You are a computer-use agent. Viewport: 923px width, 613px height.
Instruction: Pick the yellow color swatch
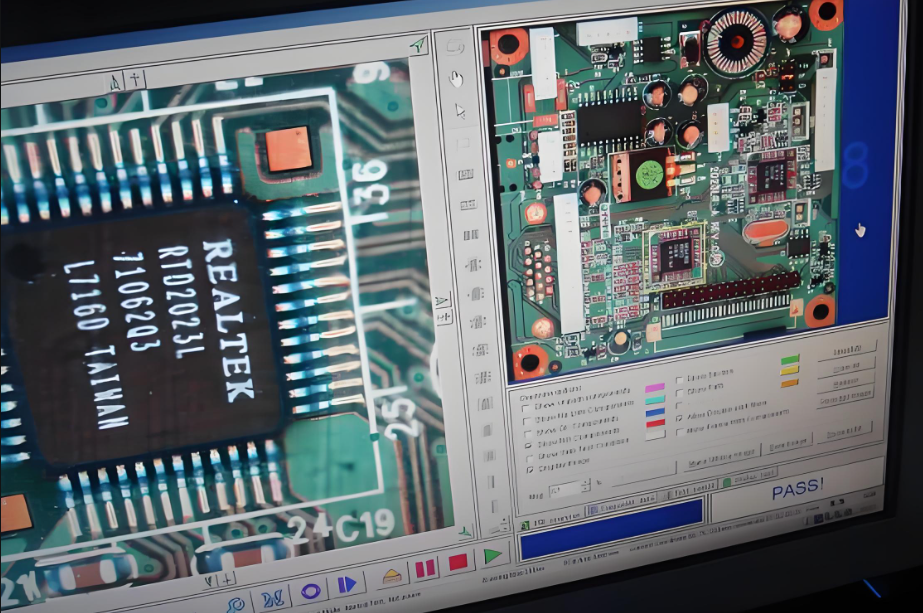coord(790,371)
